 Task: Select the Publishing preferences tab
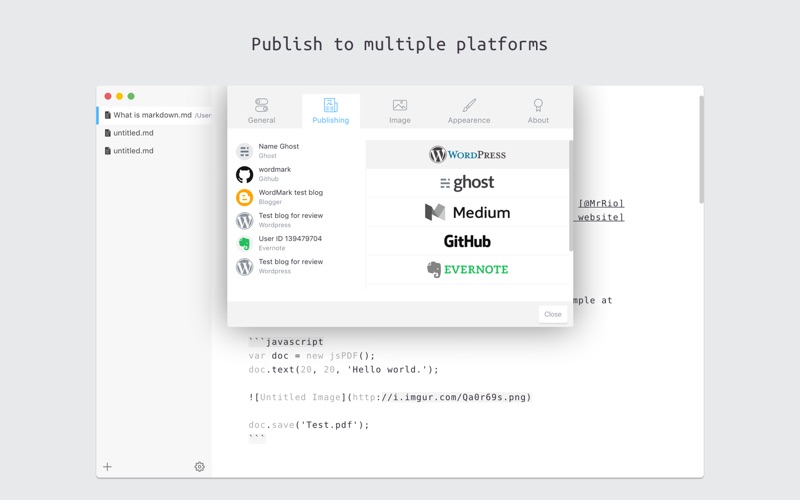(x=331, y=111)
